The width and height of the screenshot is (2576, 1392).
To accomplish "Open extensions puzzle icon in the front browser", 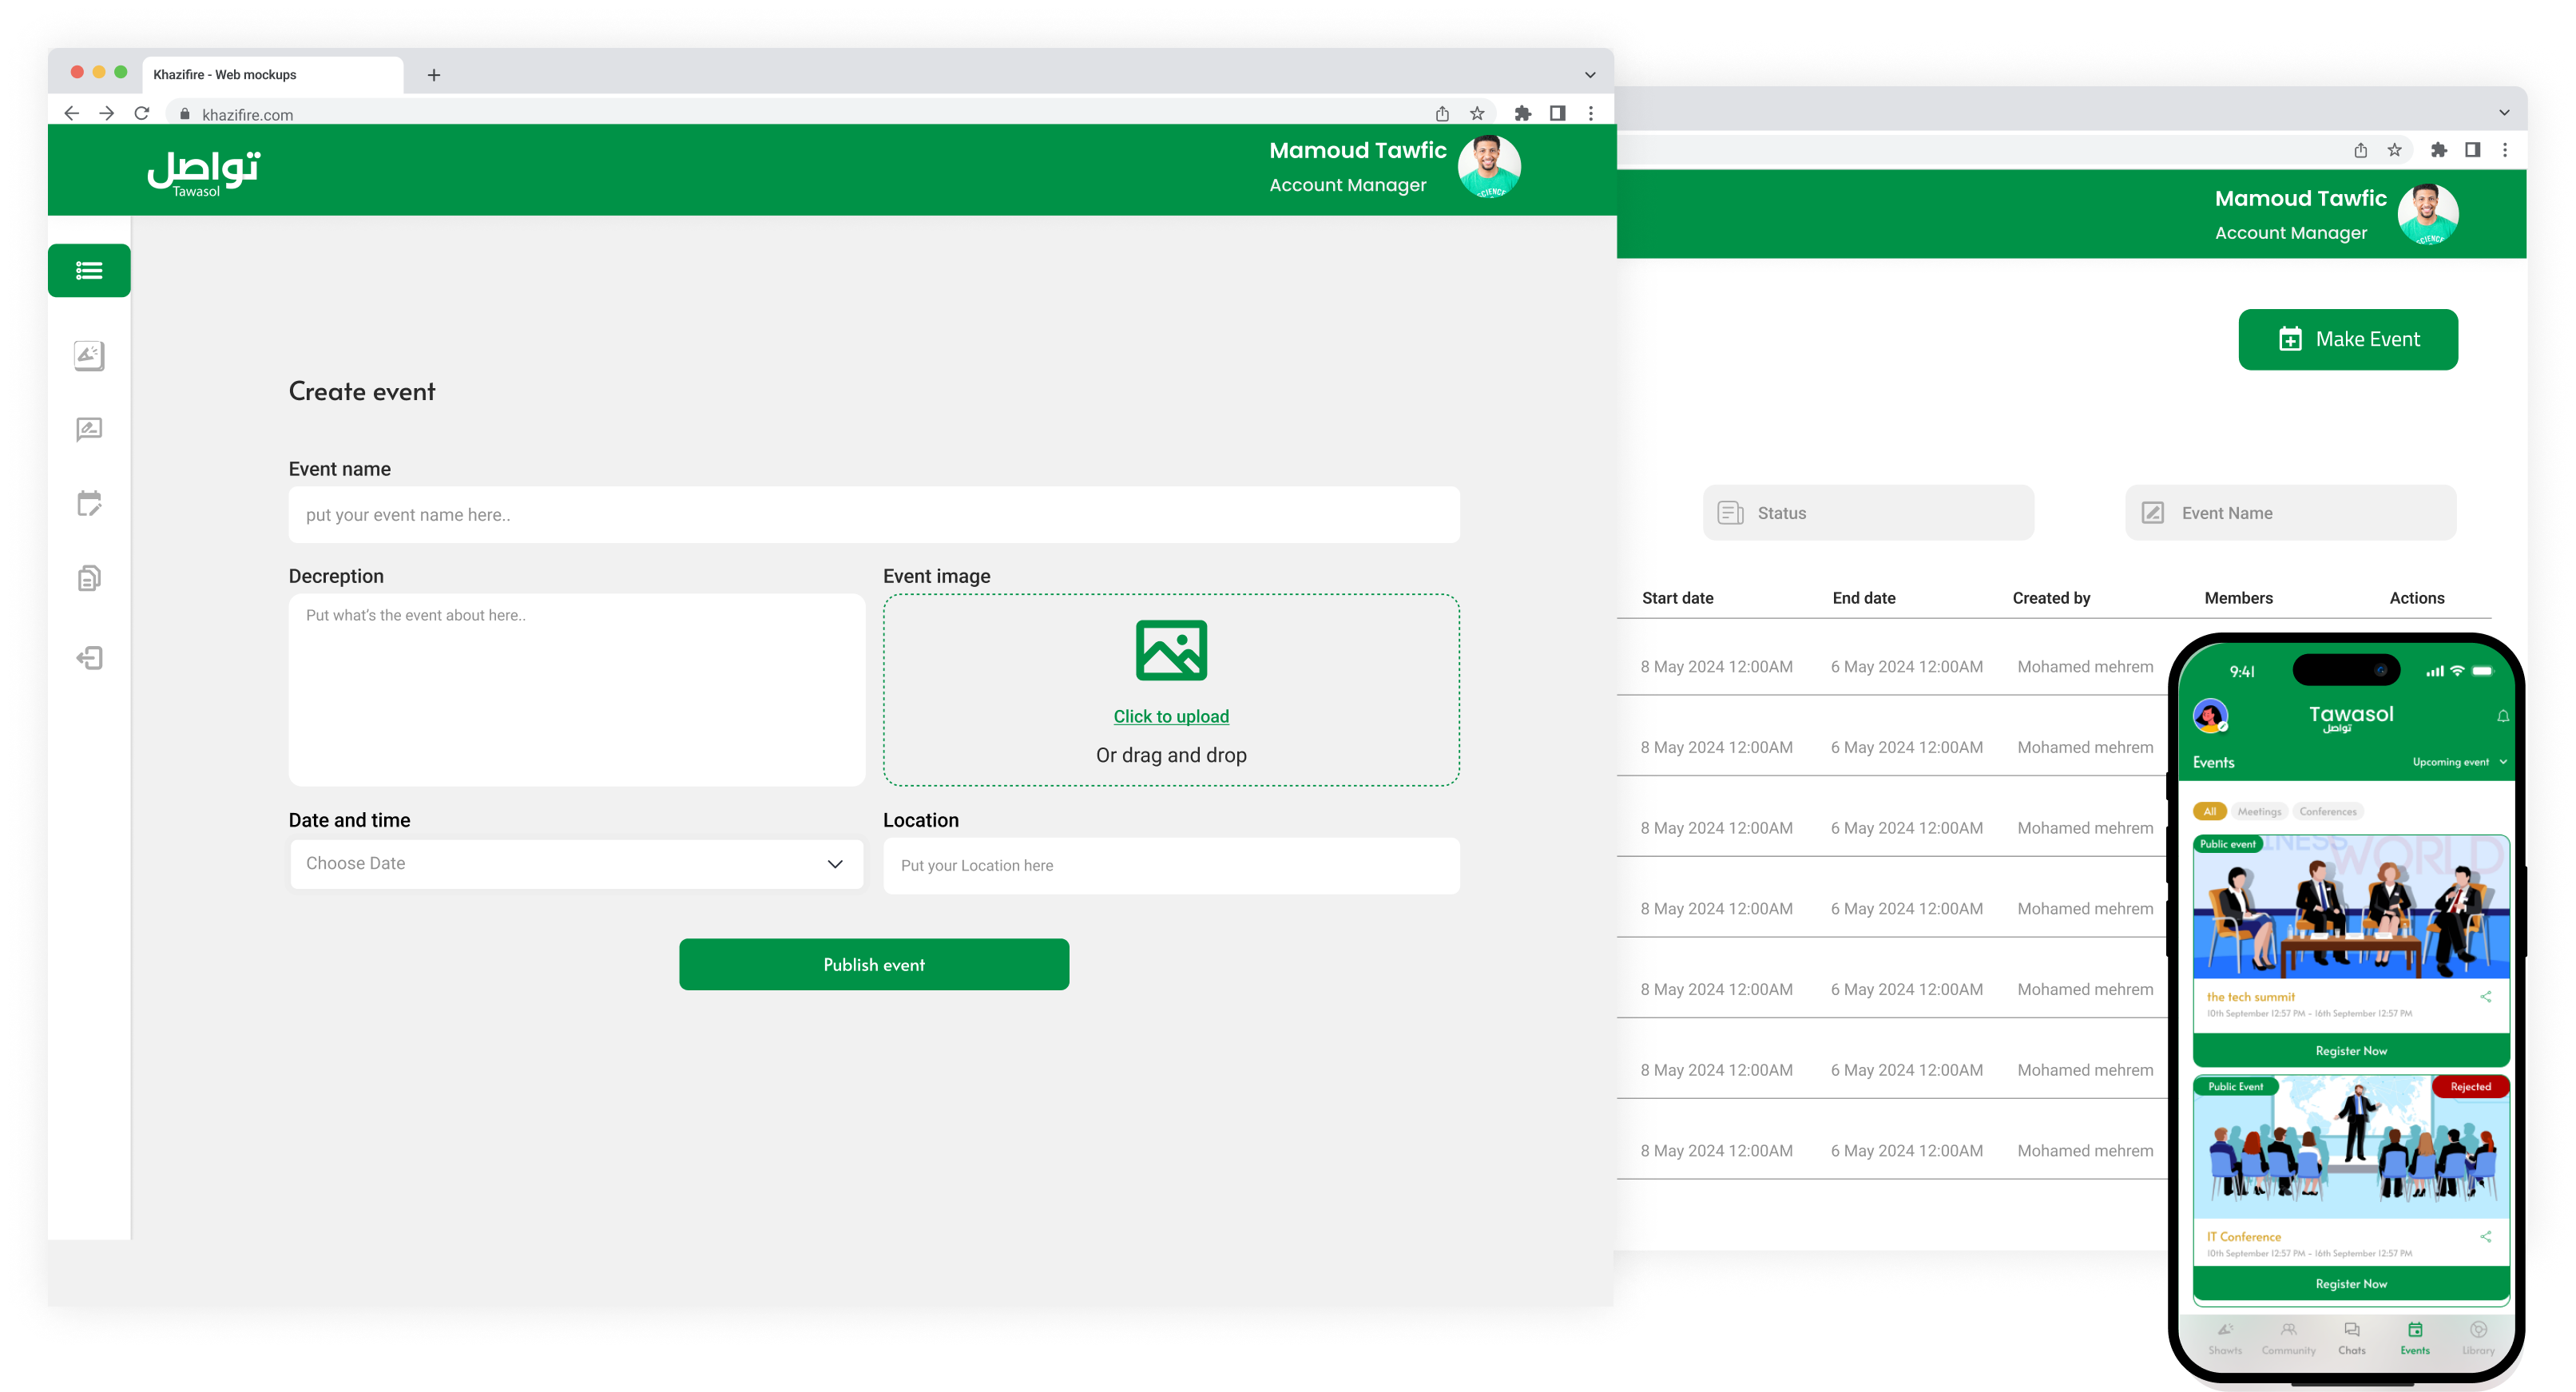I will click(1522, 113).
